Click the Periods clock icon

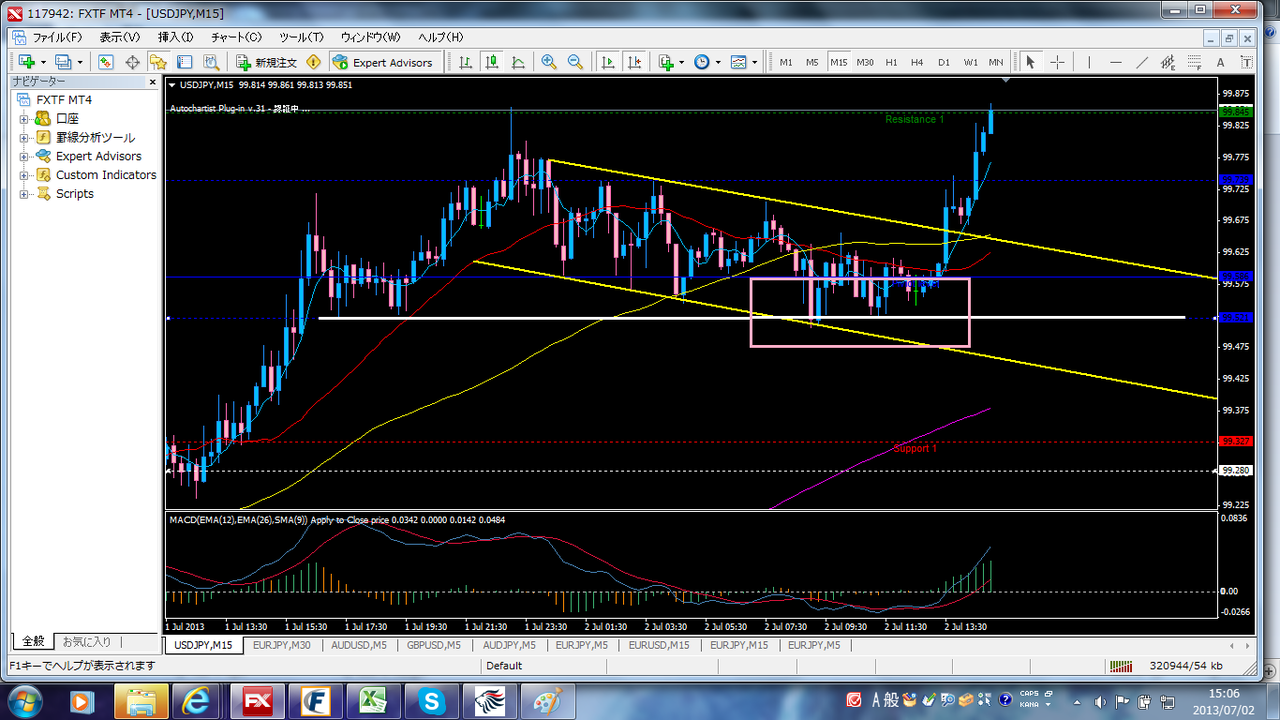702,62
